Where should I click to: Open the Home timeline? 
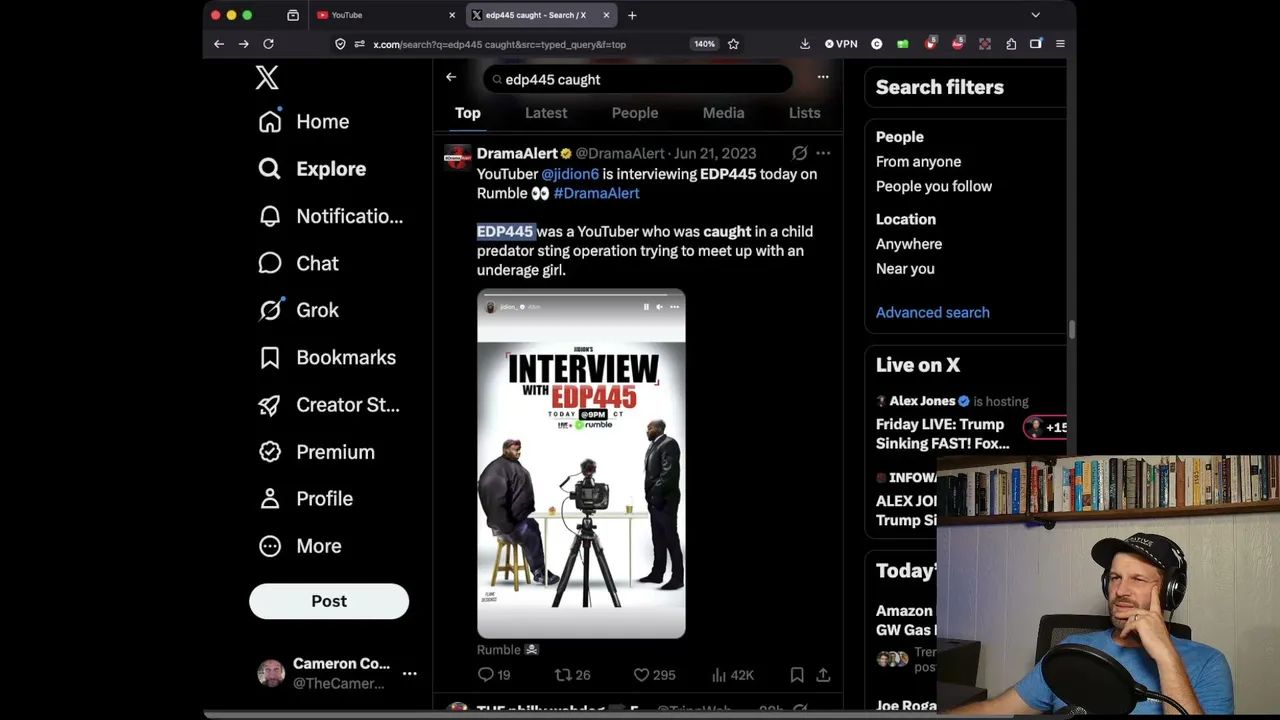pos(304,122)
